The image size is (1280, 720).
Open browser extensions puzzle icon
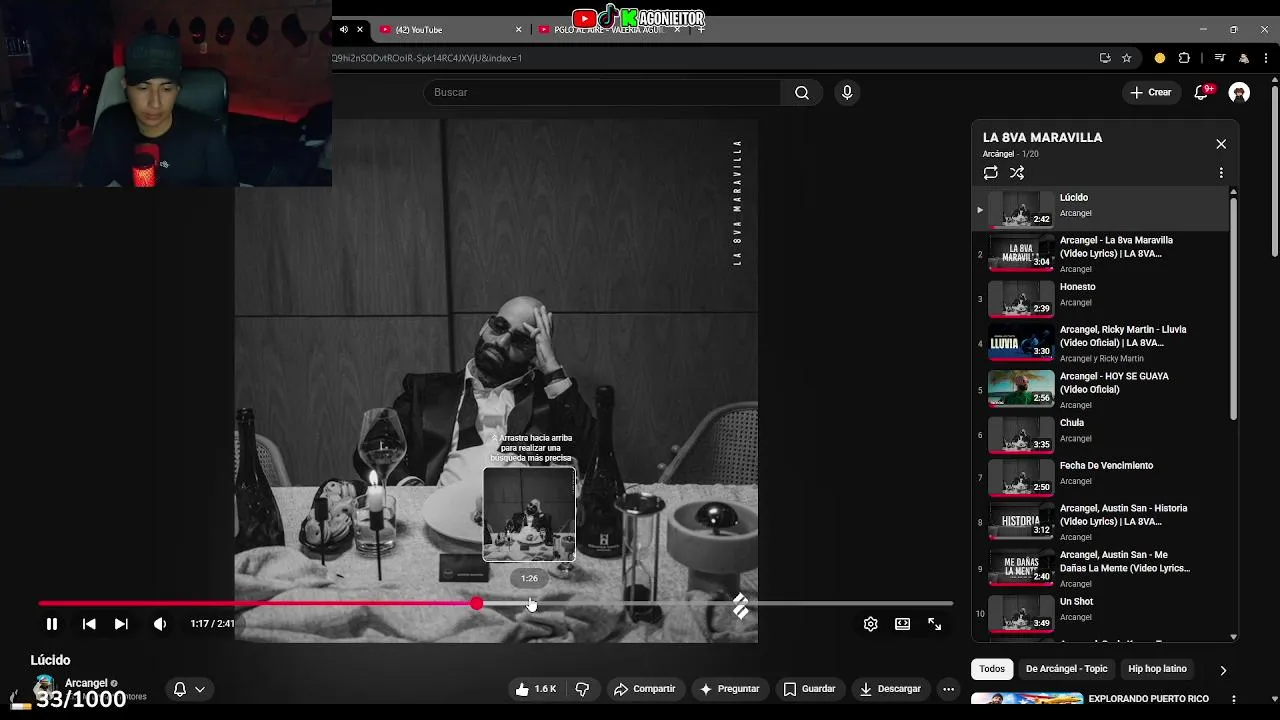[x=1184, y=58]
